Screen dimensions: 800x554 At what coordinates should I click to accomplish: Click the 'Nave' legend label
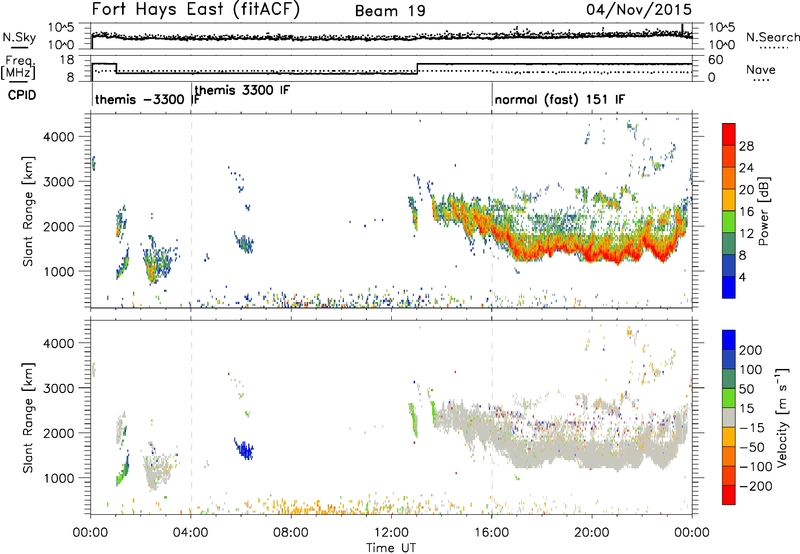point(761,69)
